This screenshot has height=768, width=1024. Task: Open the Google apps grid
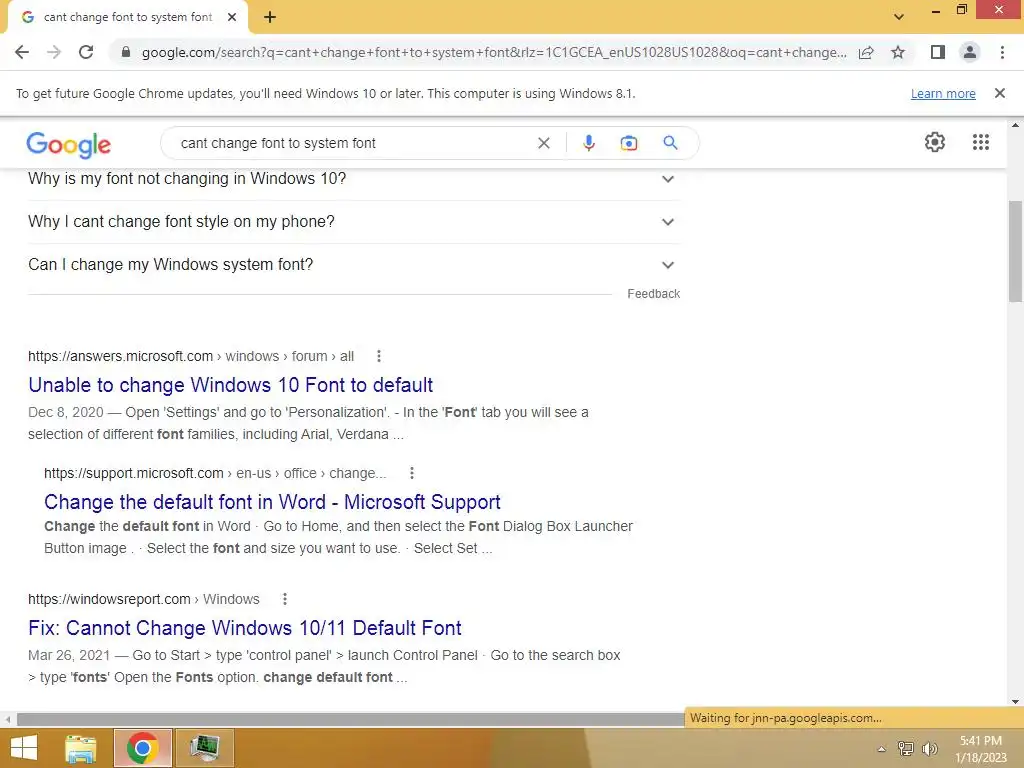pos(980,142)
